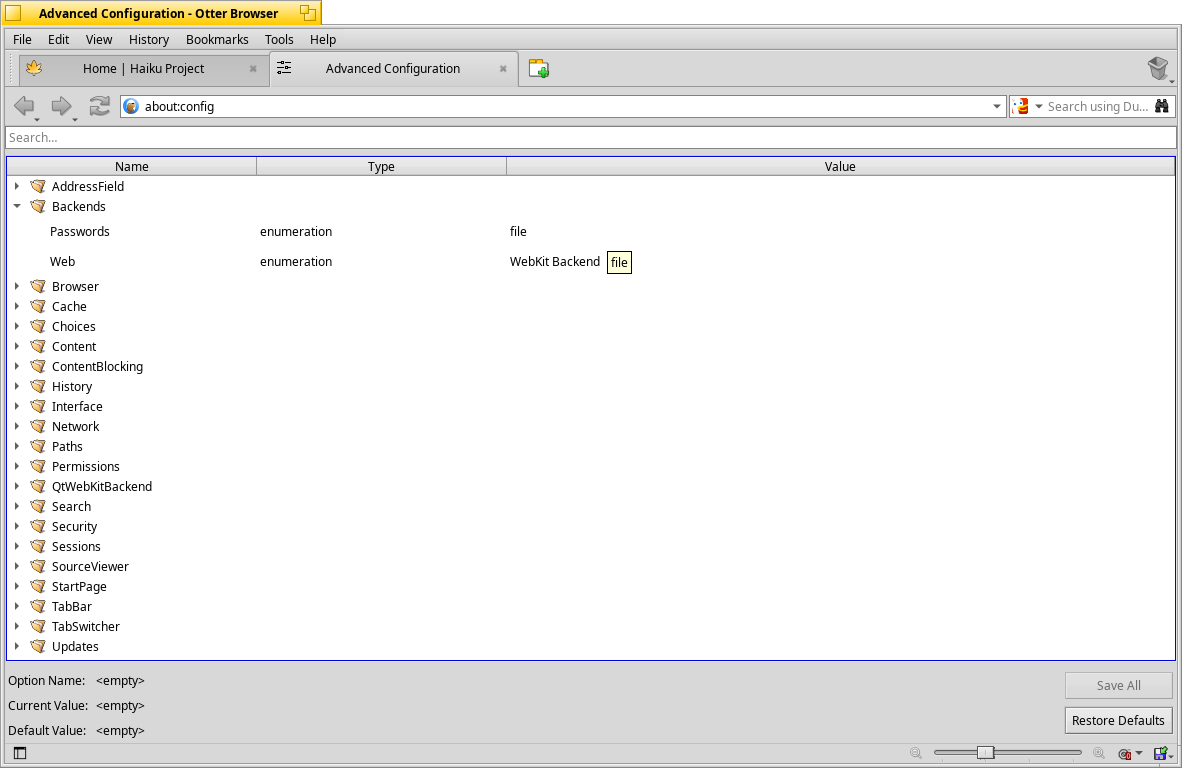The width and height of the screenshot is (1182, 768).
Task: Expand the AddressField group
Action: pos(17,185)
